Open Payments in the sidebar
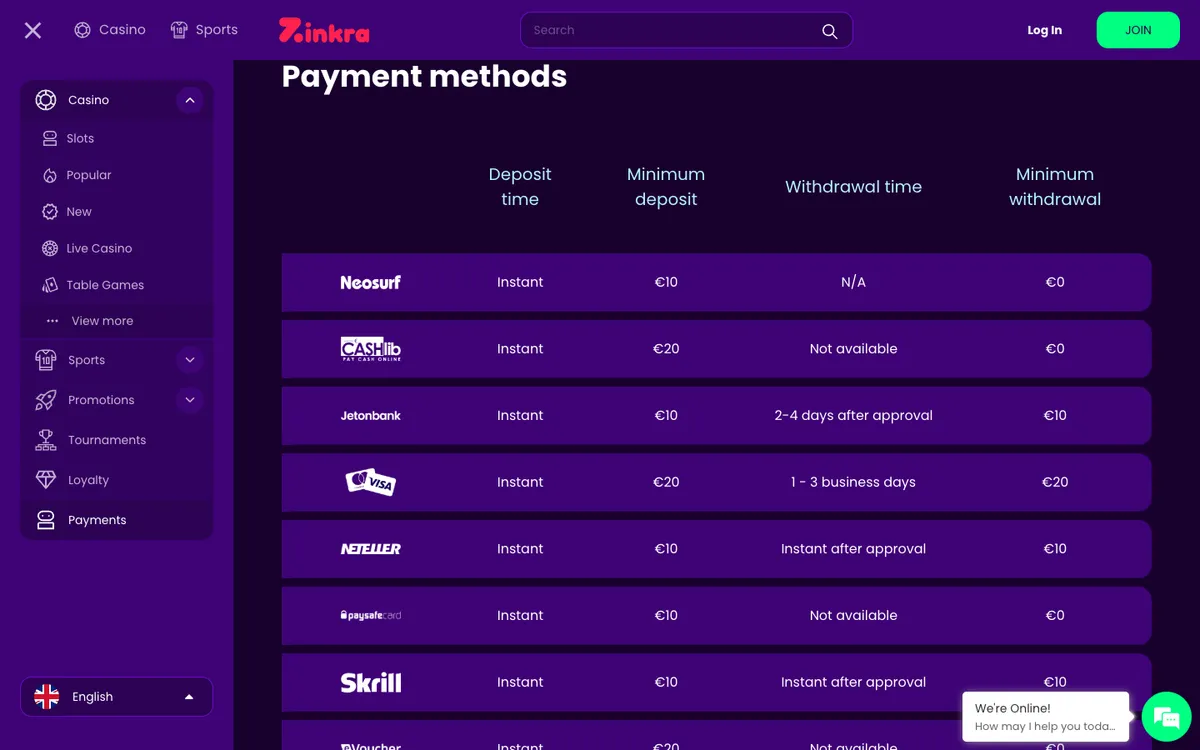The image size is (1200, 750). (x=97, y=520)
